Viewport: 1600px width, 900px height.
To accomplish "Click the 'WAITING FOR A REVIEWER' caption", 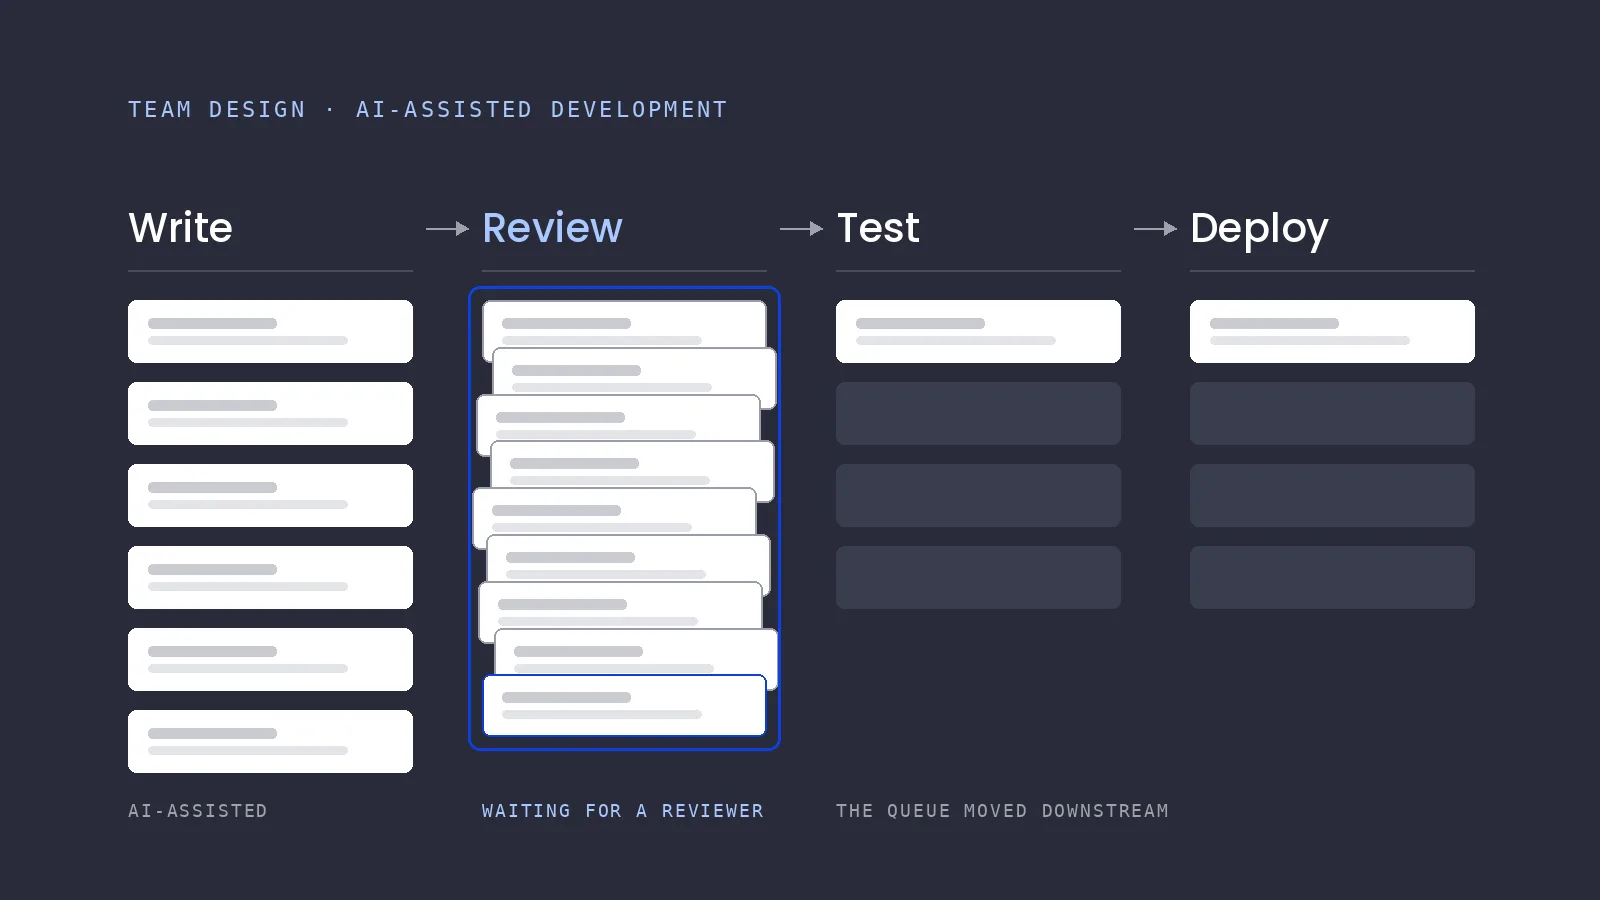I will coord(623,811).
